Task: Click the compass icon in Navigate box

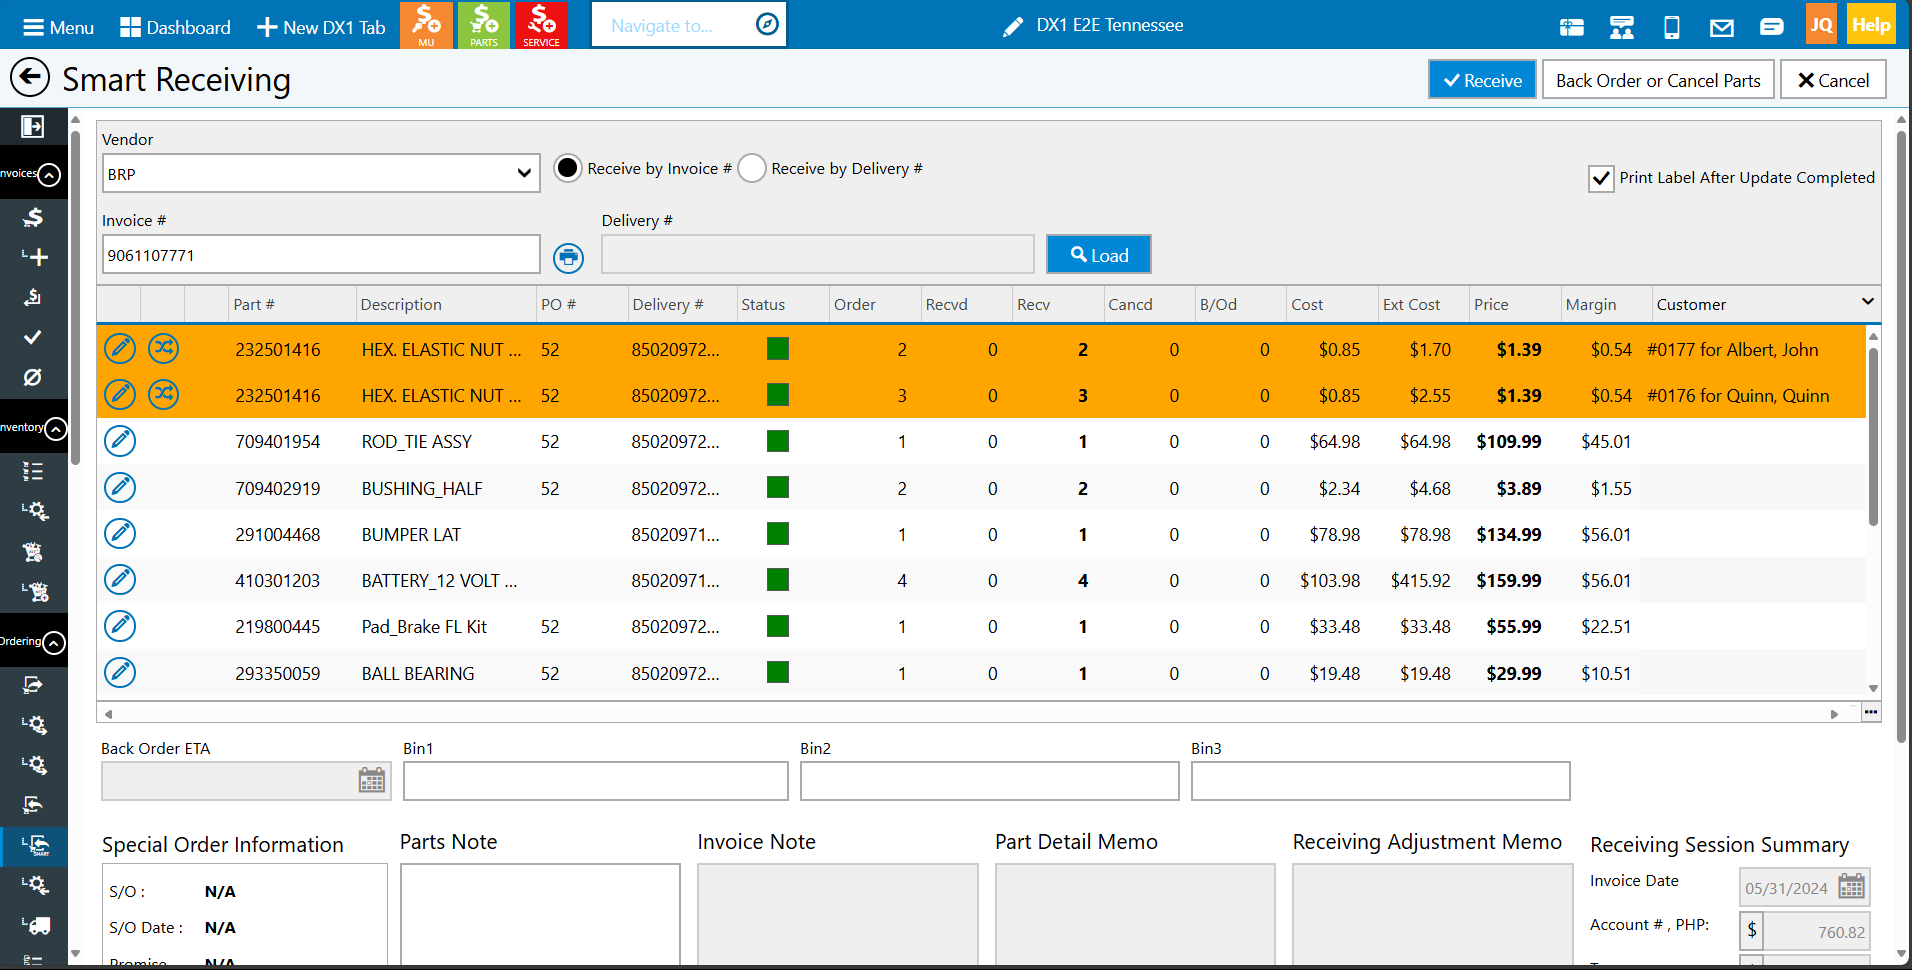Action: click(x=767, y=24)
